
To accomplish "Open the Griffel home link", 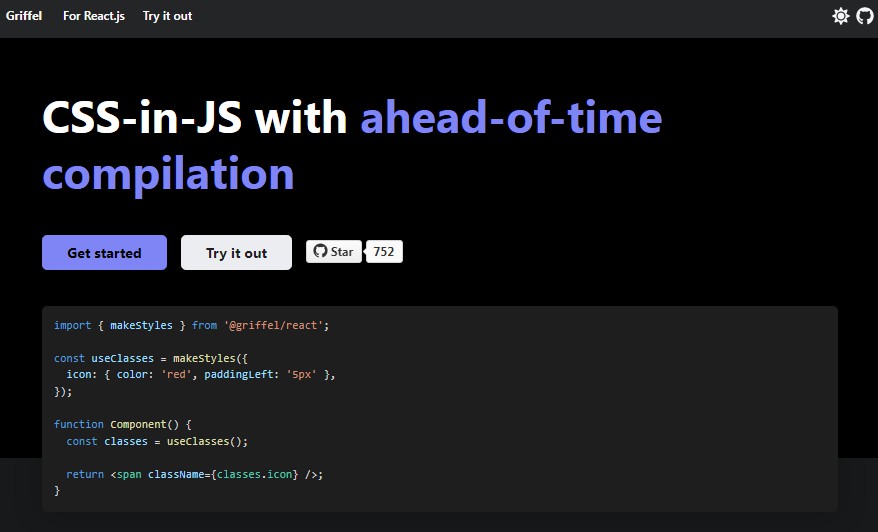I will pos(24,16).
